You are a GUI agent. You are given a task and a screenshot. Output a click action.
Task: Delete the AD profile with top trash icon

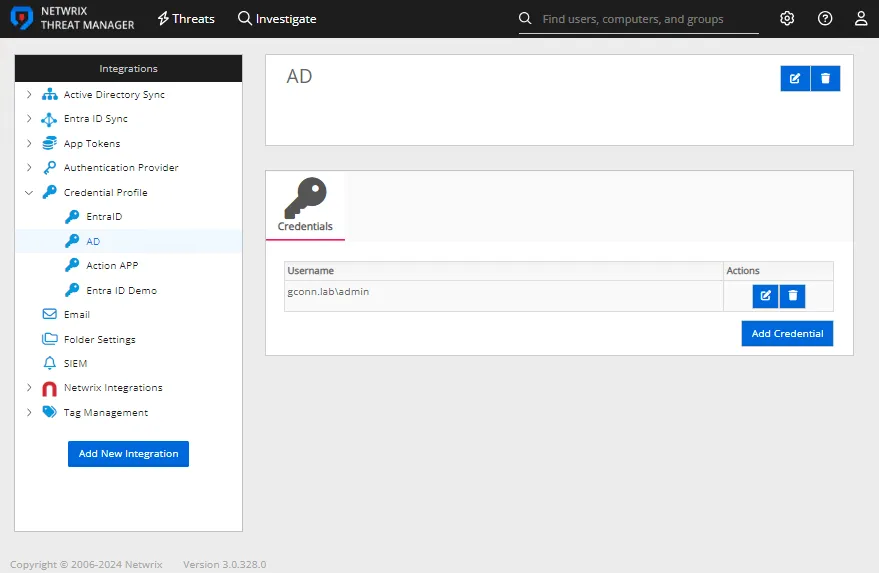point(825,78)
